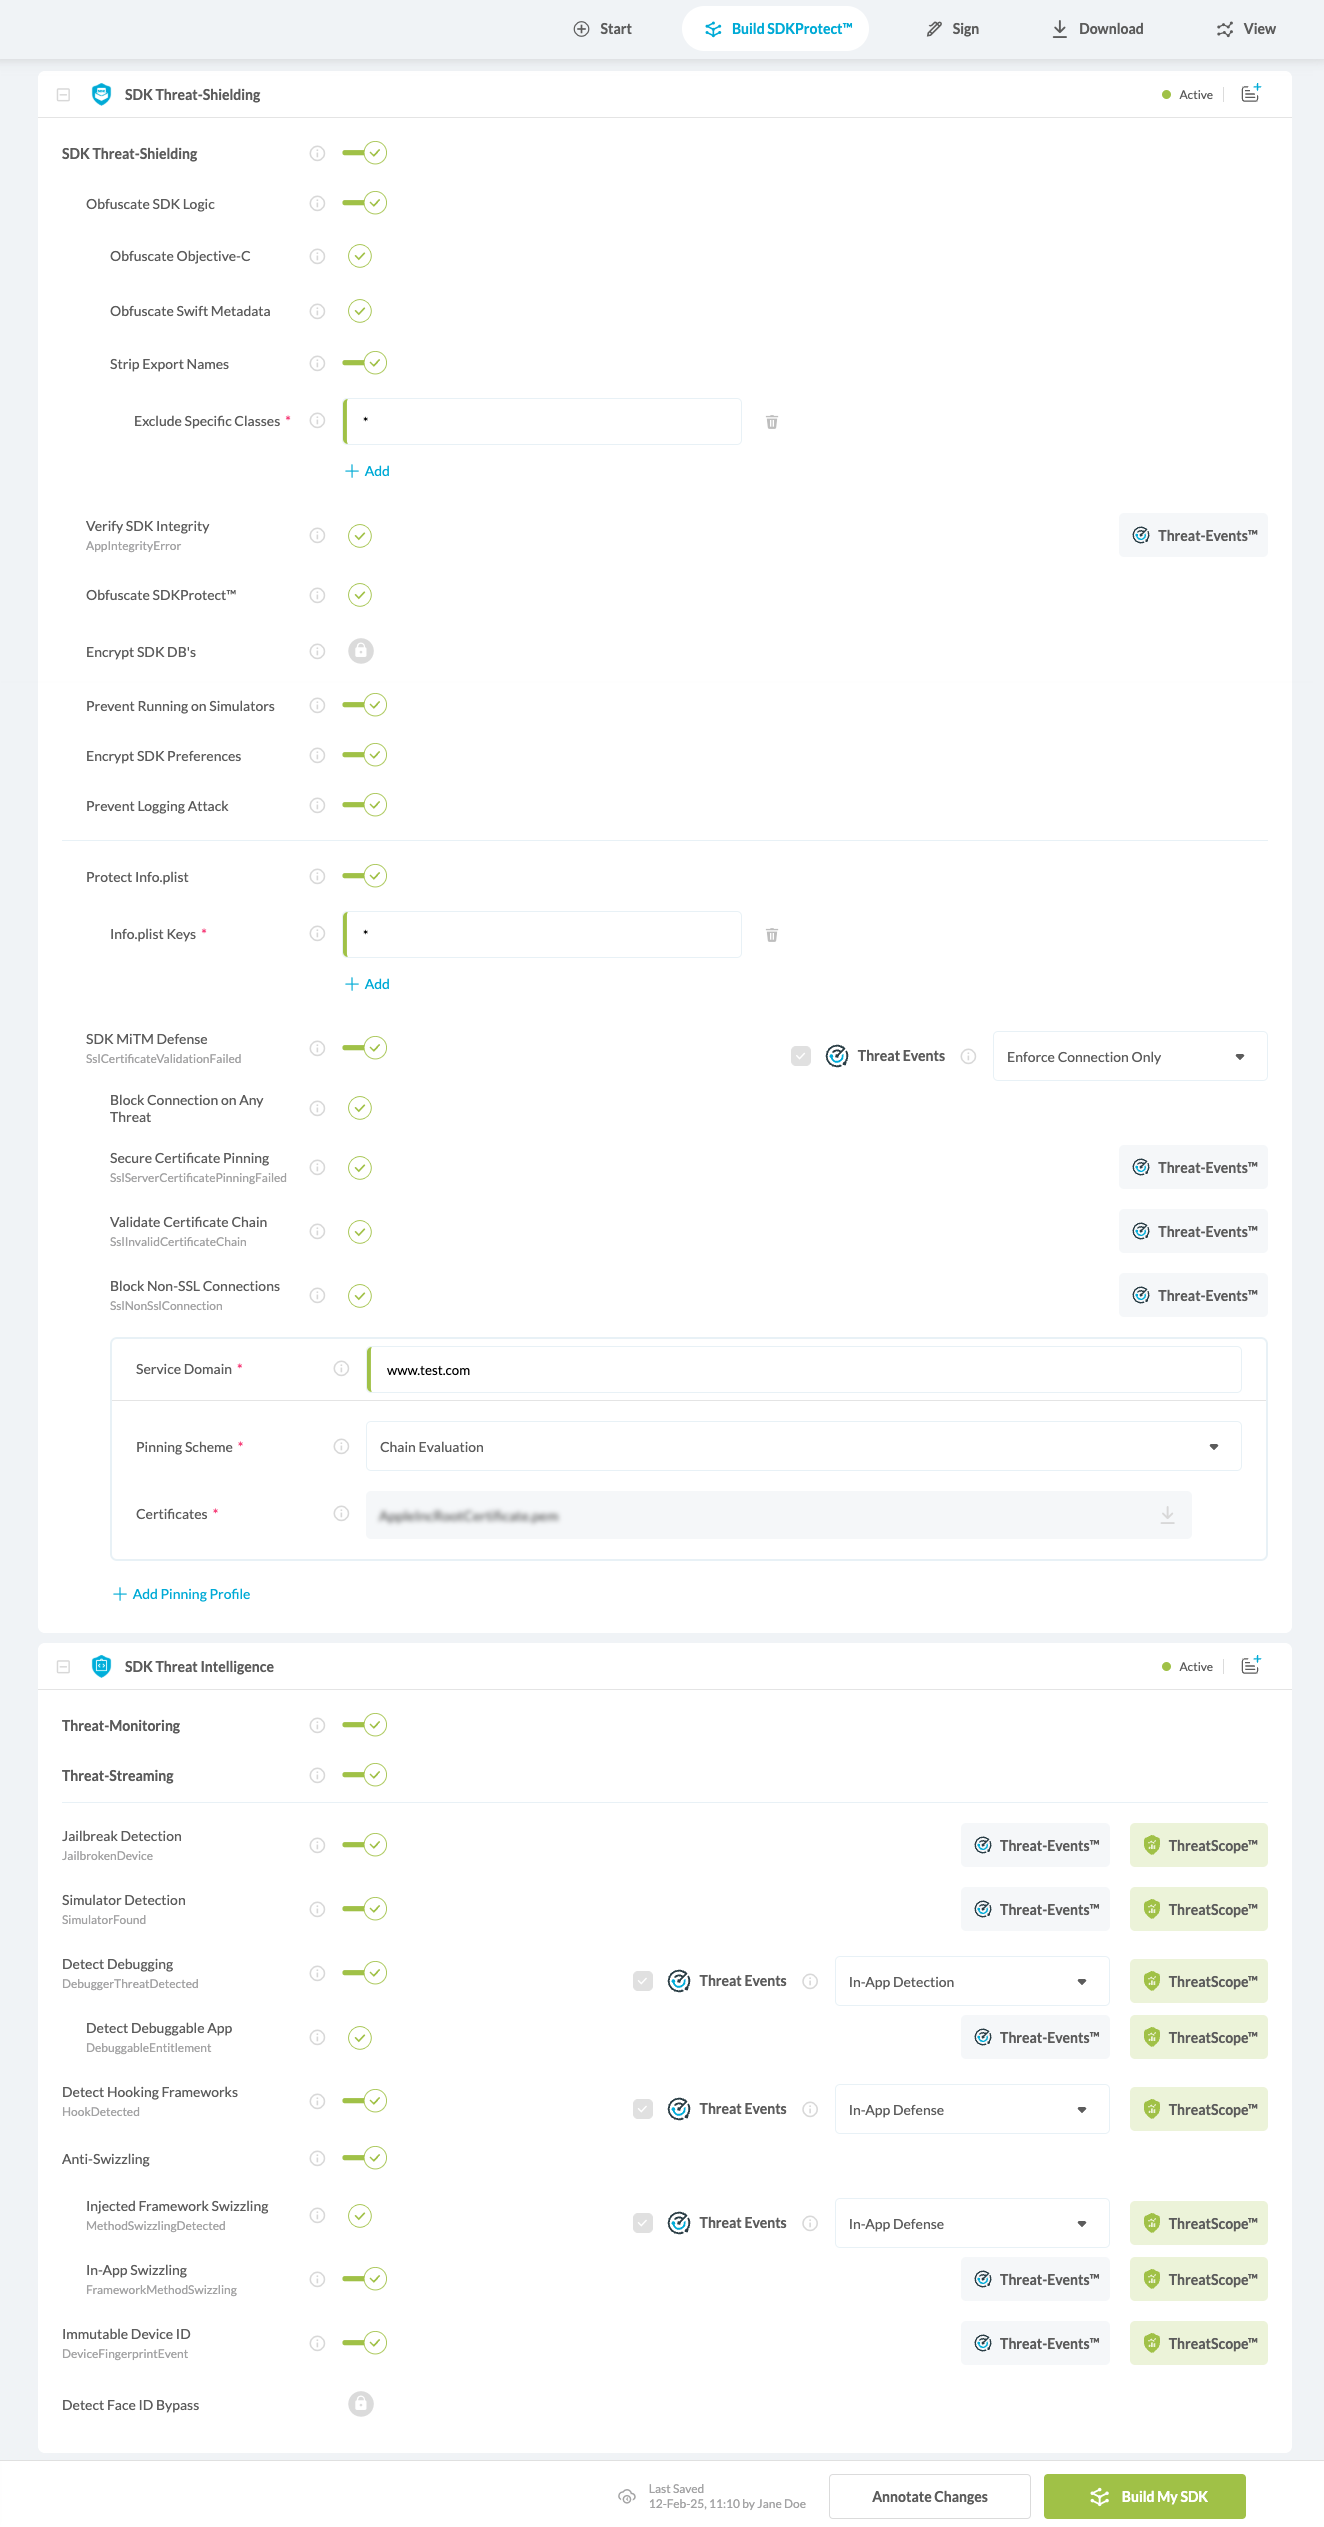This screenshot has height=2527, width=1324.
Task: Click Add Pinning Profile link
Action: [x=182, y=1594]
